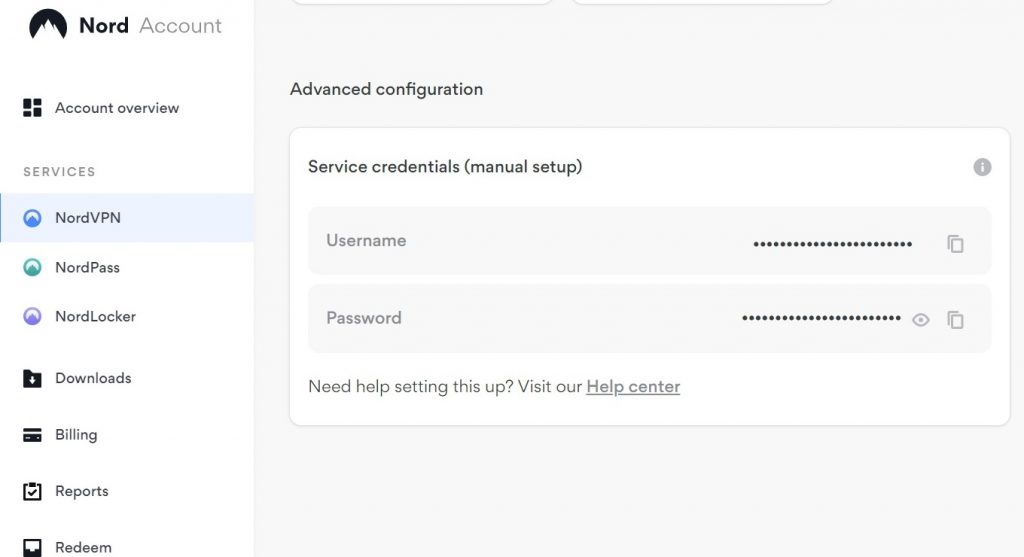Click the masked Username field
Image resolution: width=1024 pixels, height=557 pixels.
point(832,243)
